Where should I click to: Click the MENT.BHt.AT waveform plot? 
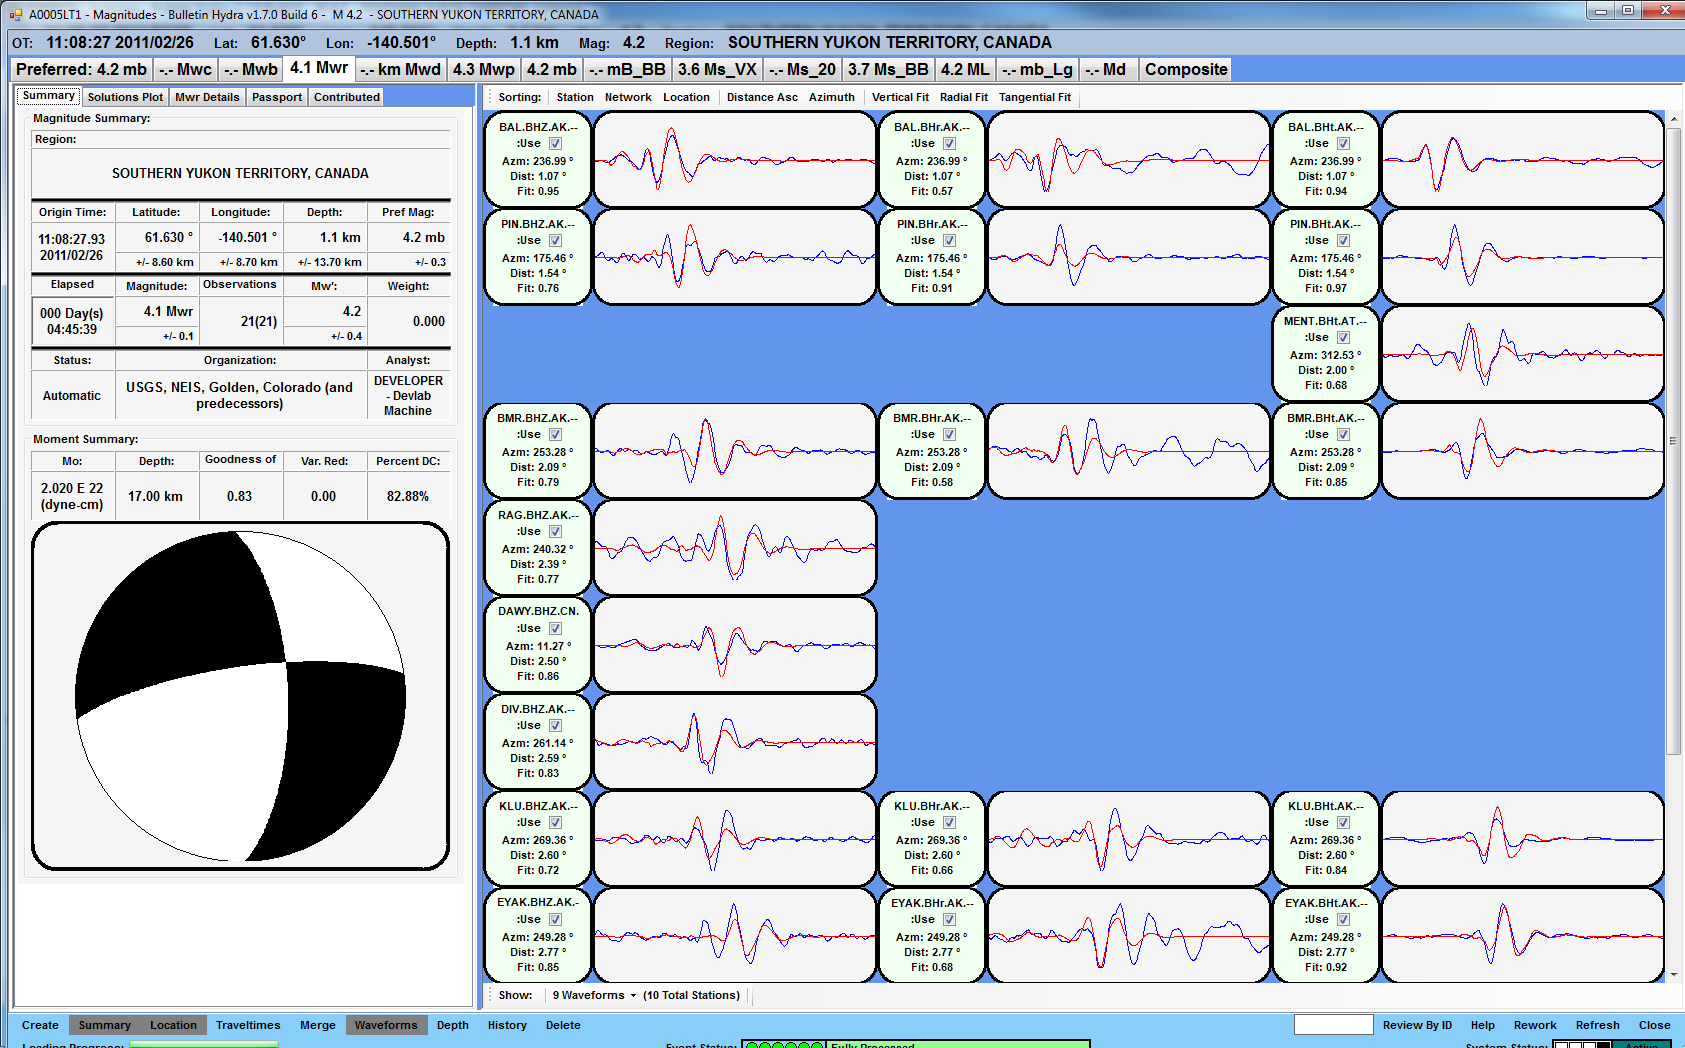pos(1523,353)
